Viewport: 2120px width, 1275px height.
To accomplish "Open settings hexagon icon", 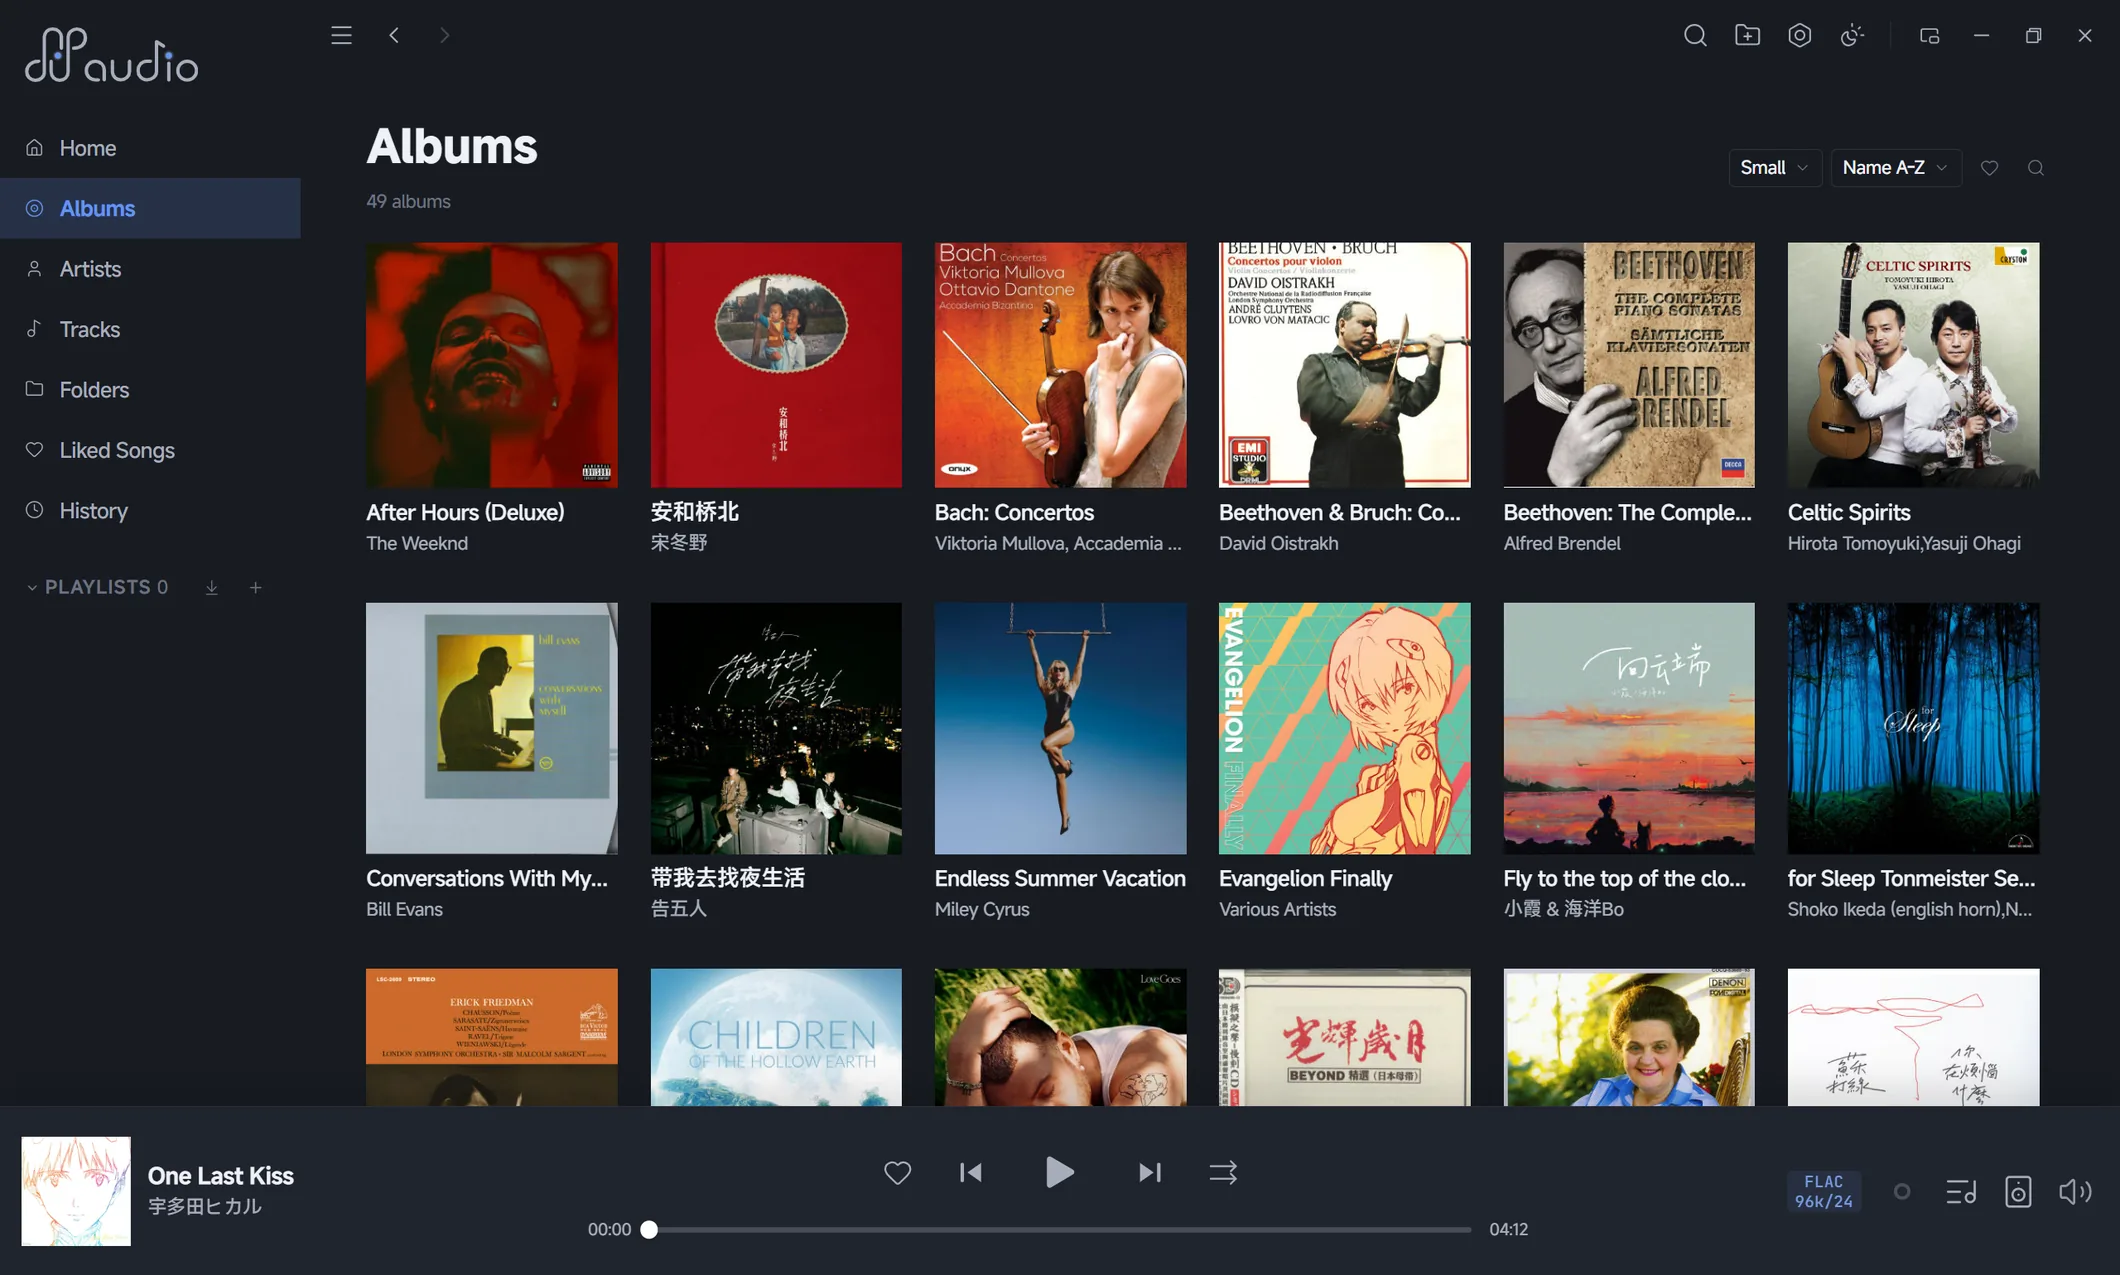I will coord(1799,36).
